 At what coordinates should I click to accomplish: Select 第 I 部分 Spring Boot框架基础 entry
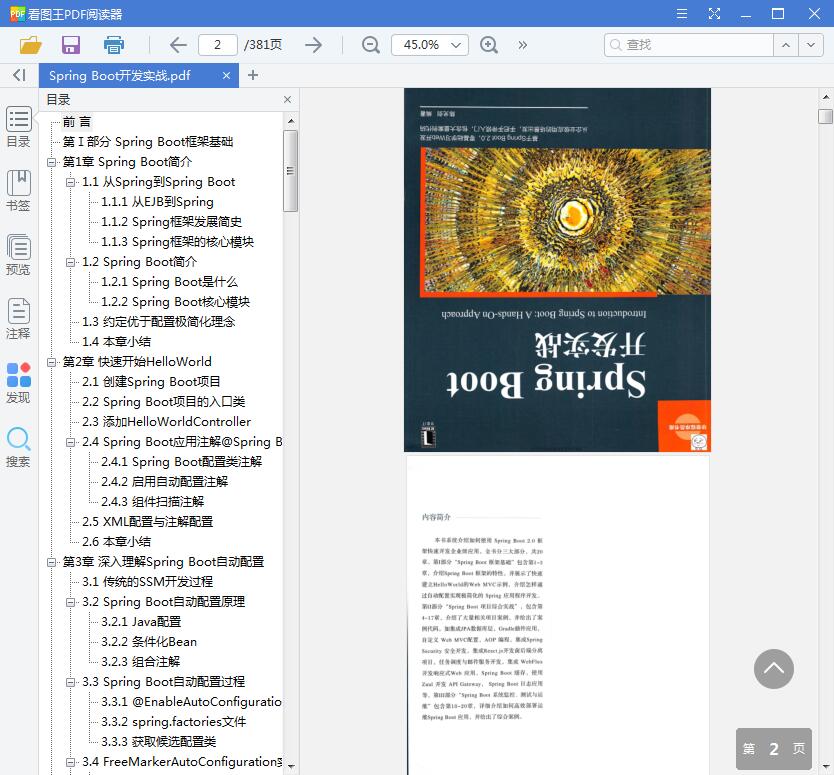coord(148,141)
